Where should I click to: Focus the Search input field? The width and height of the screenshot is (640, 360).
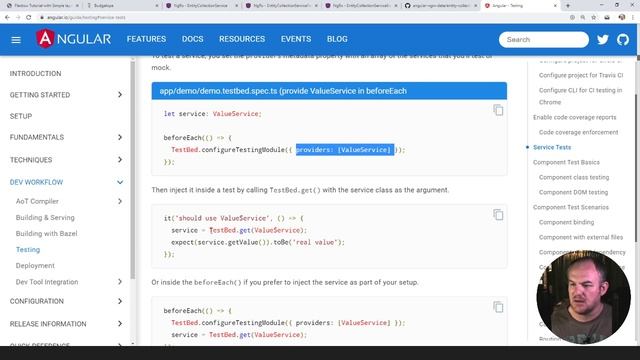(x=544, y=40)
